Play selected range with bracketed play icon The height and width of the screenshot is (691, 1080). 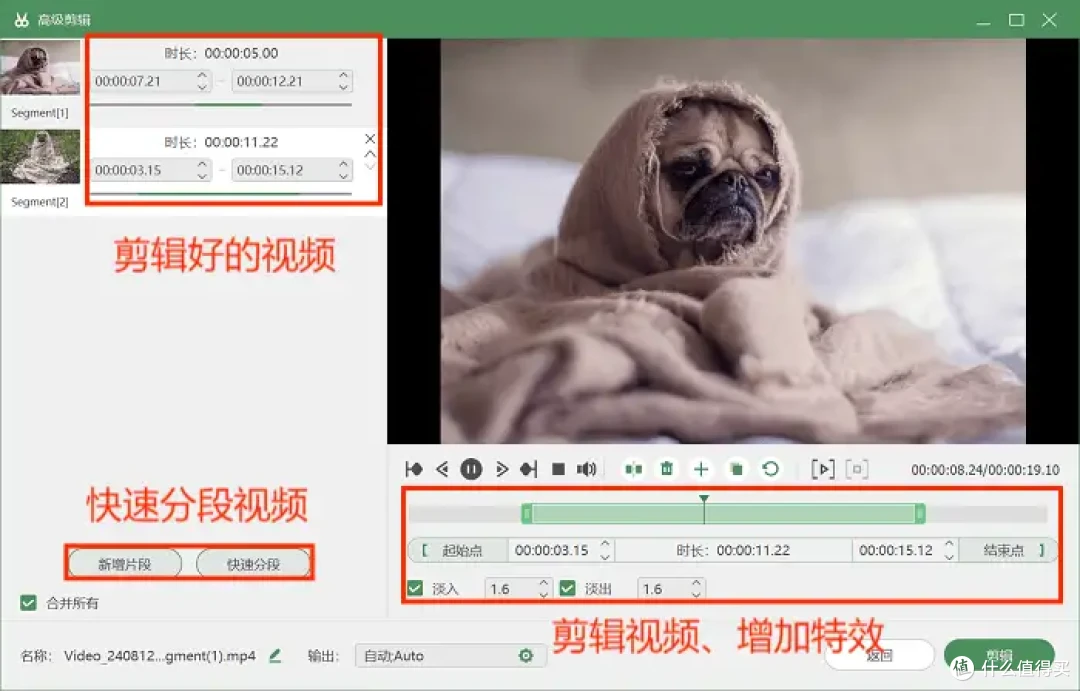(x=823, y=469)
